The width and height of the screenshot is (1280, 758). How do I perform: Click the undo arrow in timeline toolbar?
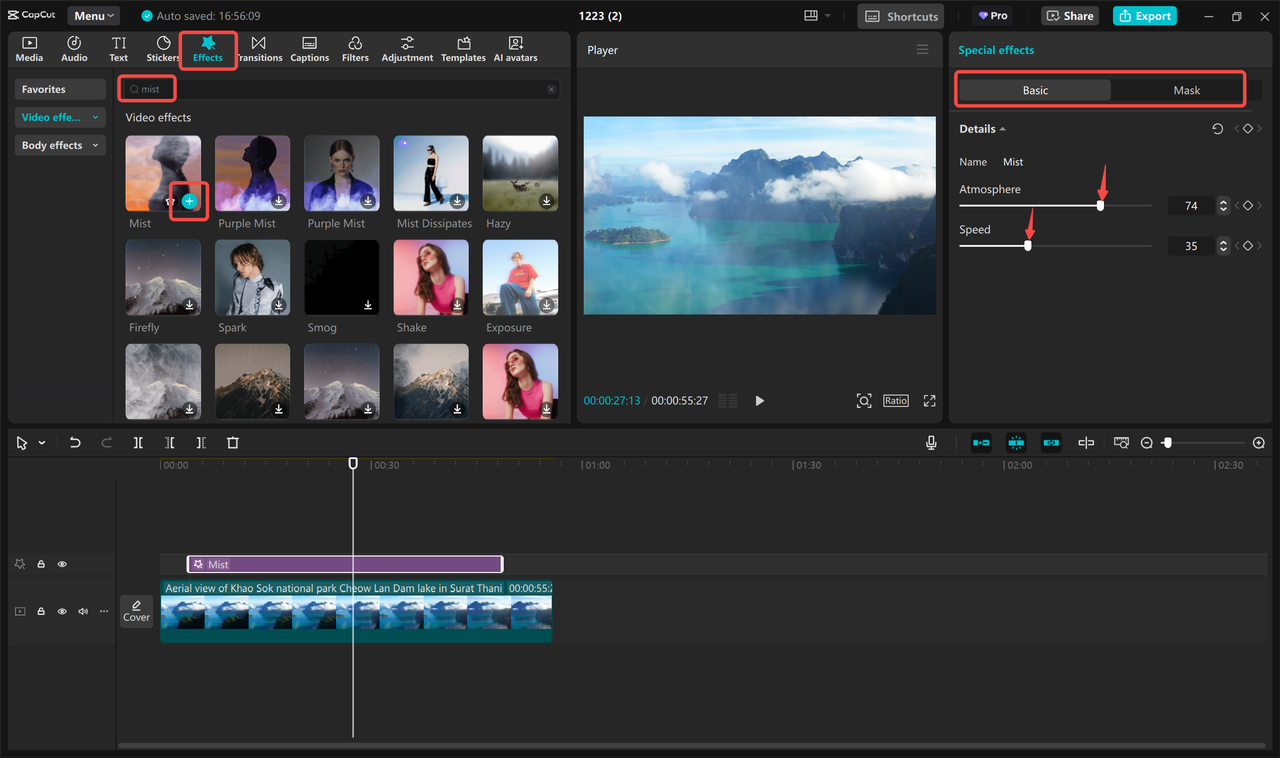75,443
